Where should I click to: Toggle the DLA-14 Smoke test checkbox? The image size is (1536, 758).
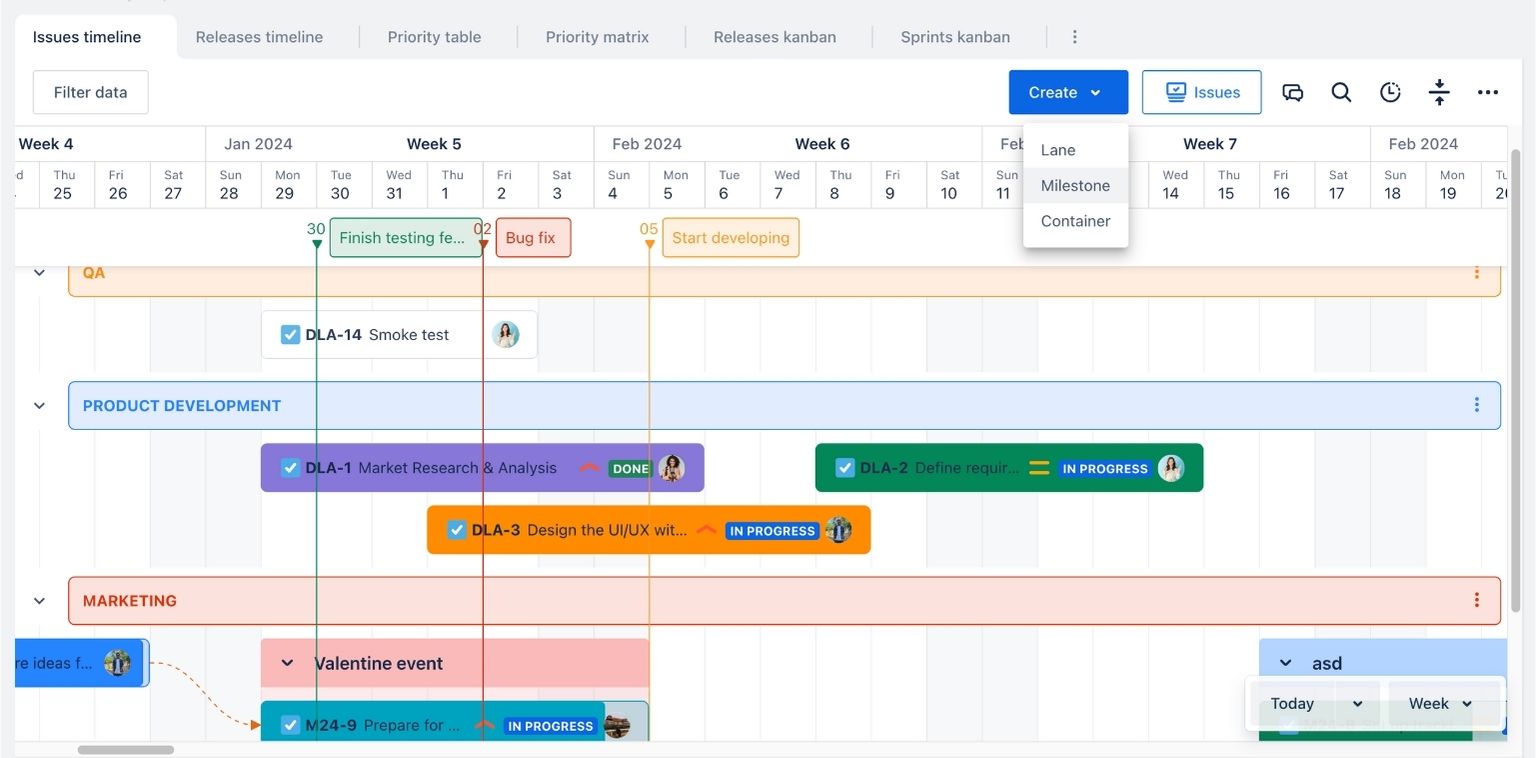click(x=290, y=334)
